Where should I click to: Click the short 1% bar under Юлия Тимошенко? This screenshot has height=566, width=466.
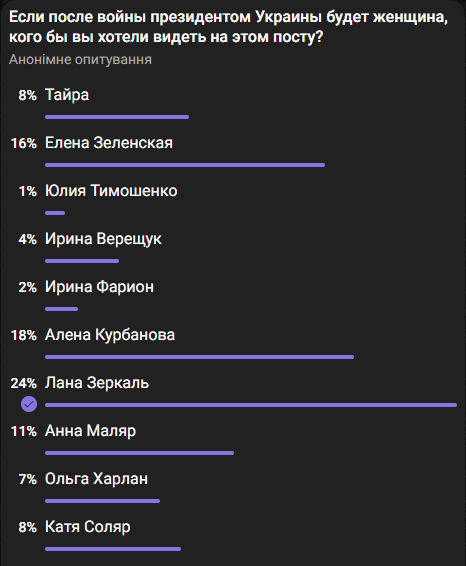click(55, 213)
